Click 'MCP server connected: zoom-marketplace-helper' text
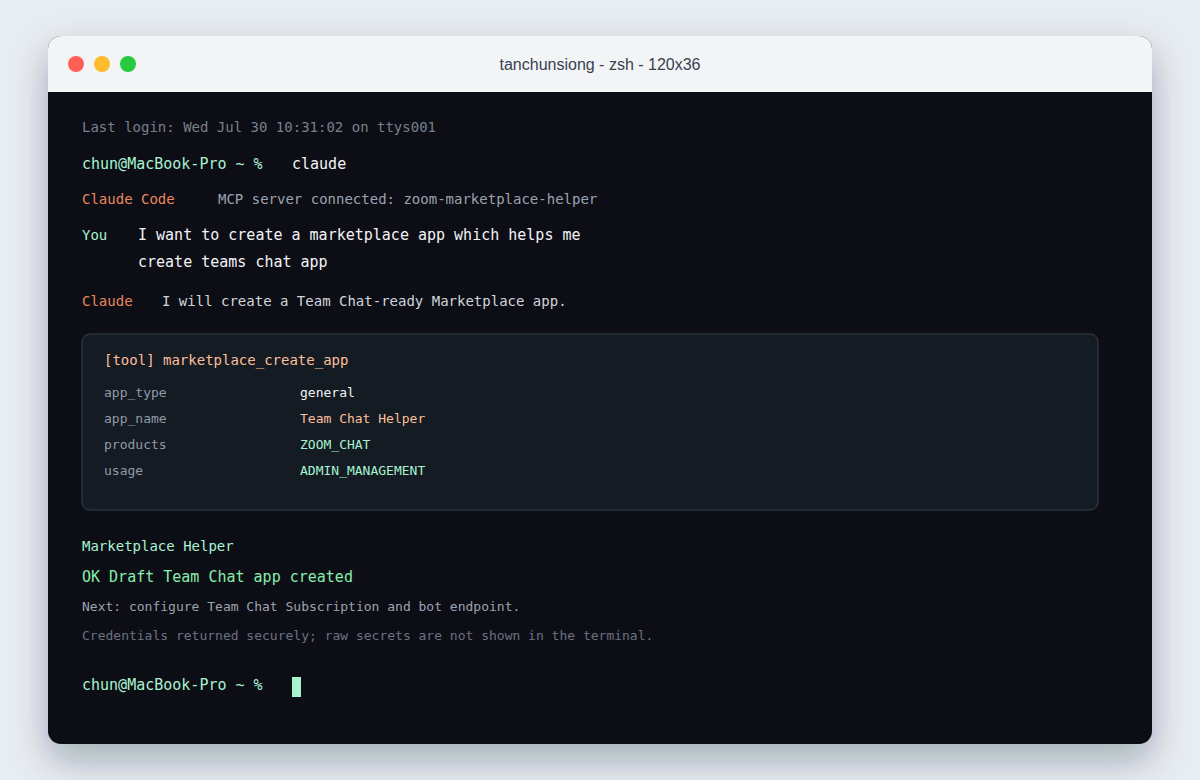The height and width of the screenshot is (780, 1200). coord(407,199)
